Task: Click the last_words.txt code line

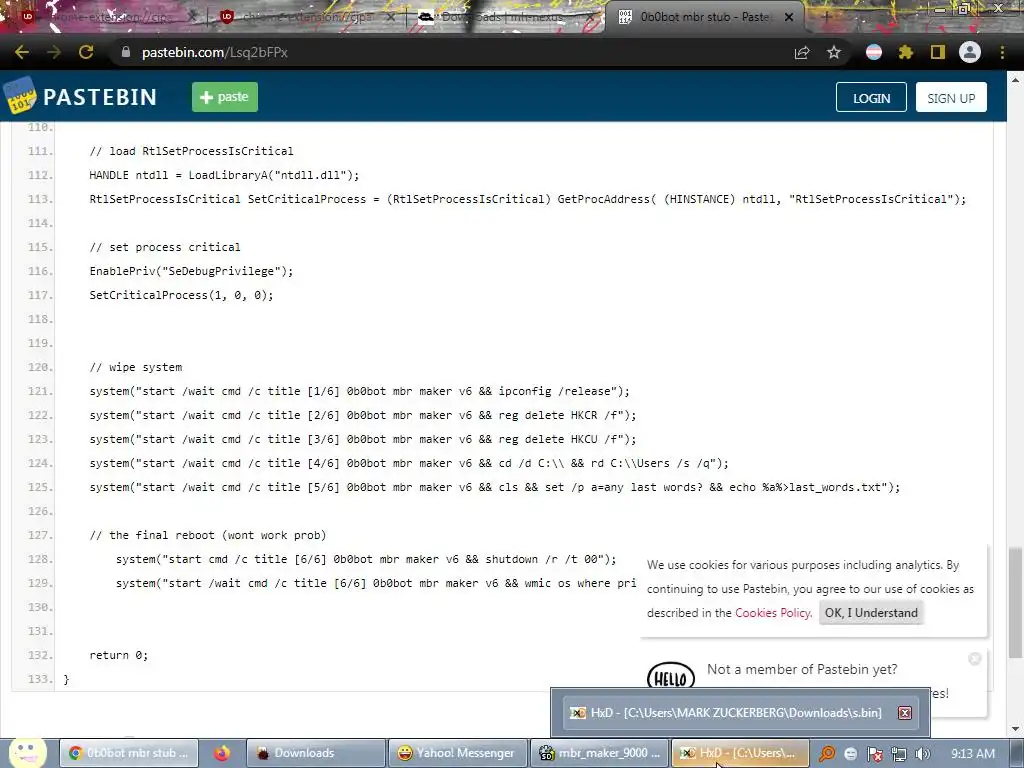Action: point(494,487)
